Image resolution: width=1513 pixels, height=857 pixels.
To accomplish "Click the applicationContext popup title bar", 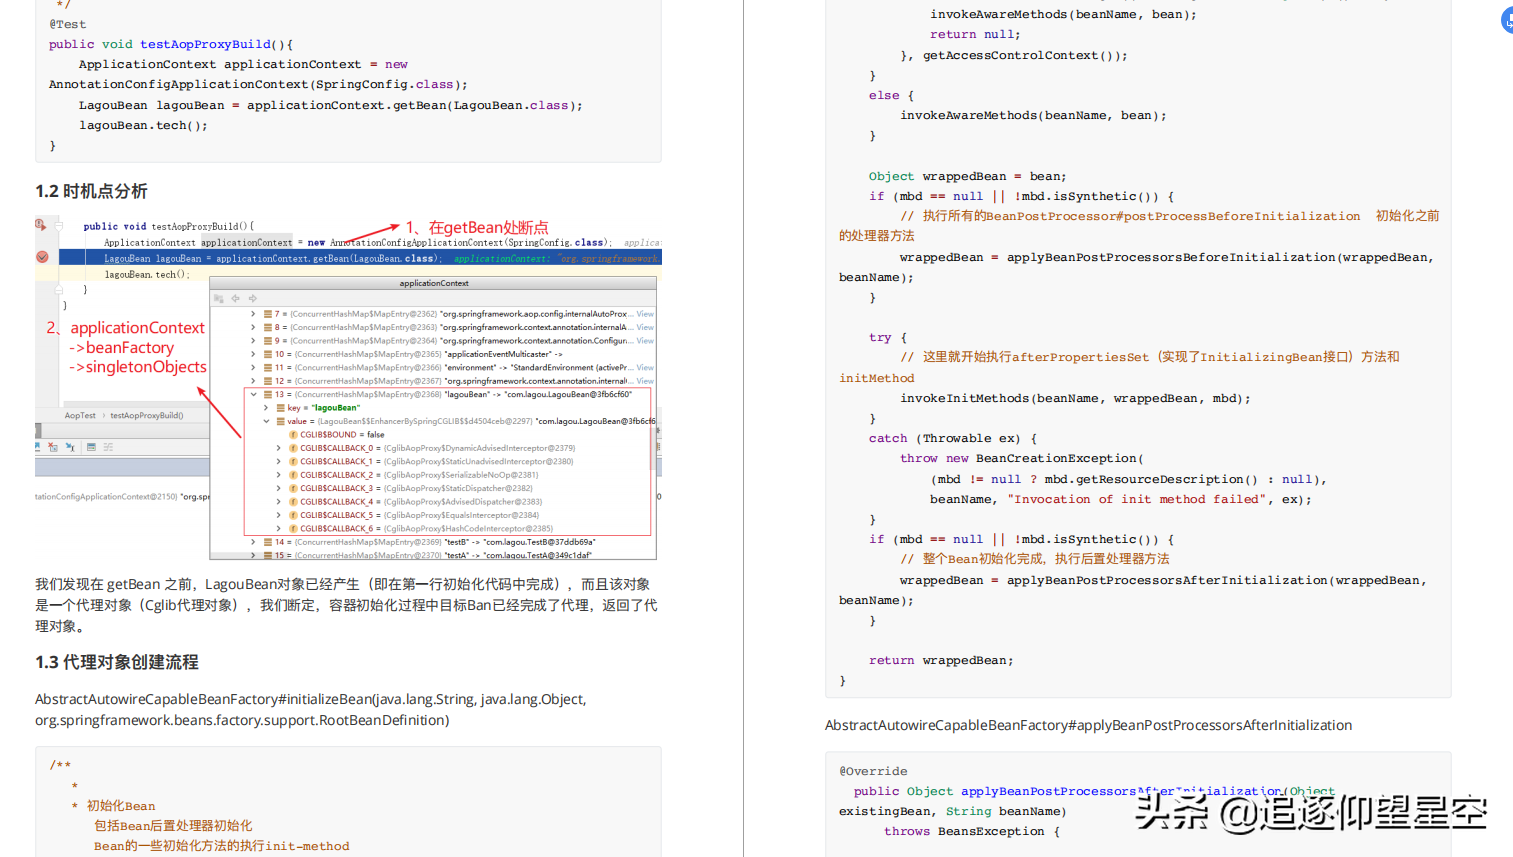I will coord(433,283).
